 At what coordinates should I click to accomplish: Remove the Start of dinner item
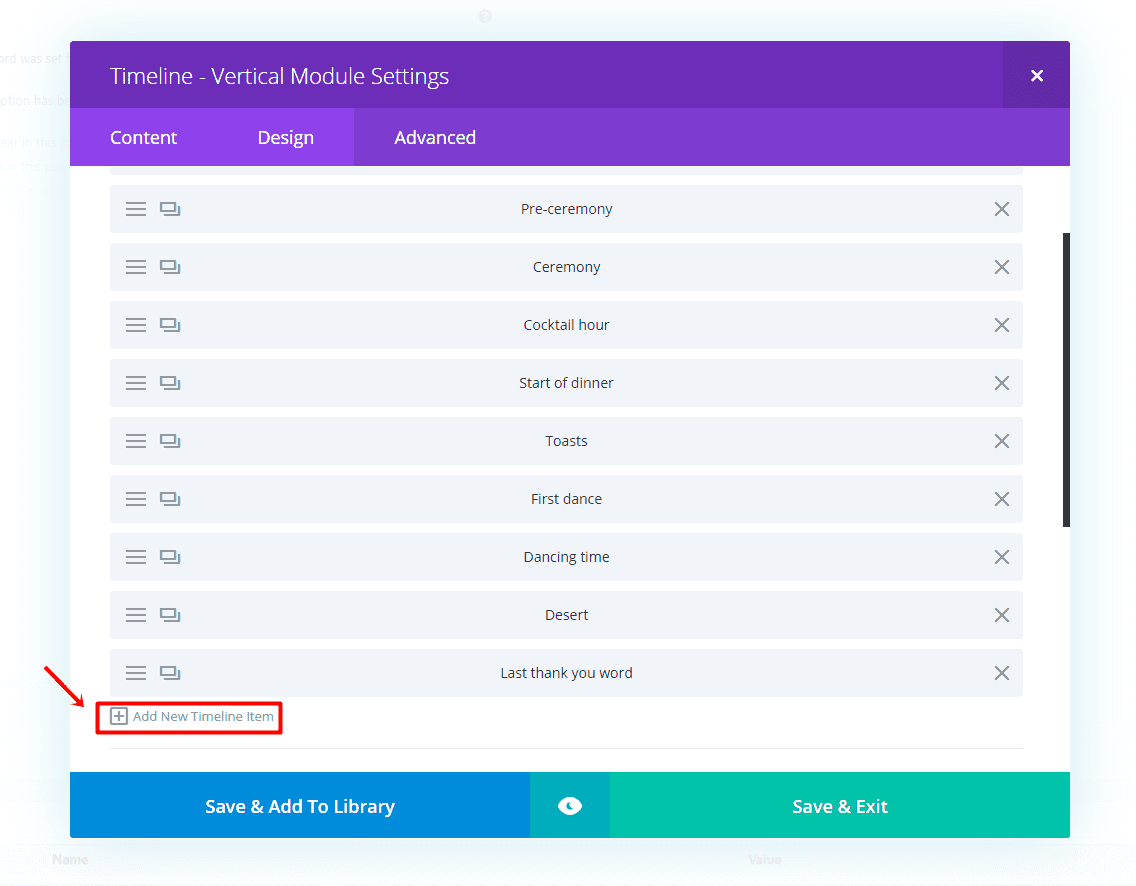pyautogui.click(x=1001, y=383)
